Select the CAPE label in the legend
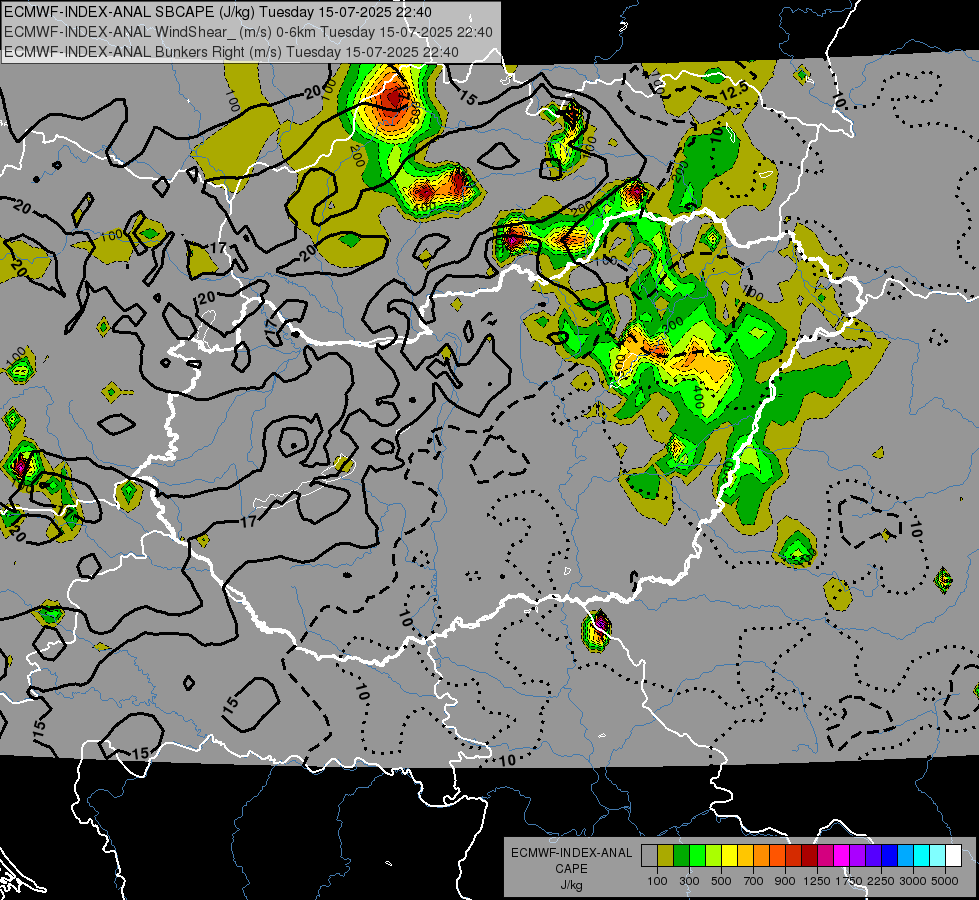Viewport: 979px width, 900px height. click(x=571, y=869)
